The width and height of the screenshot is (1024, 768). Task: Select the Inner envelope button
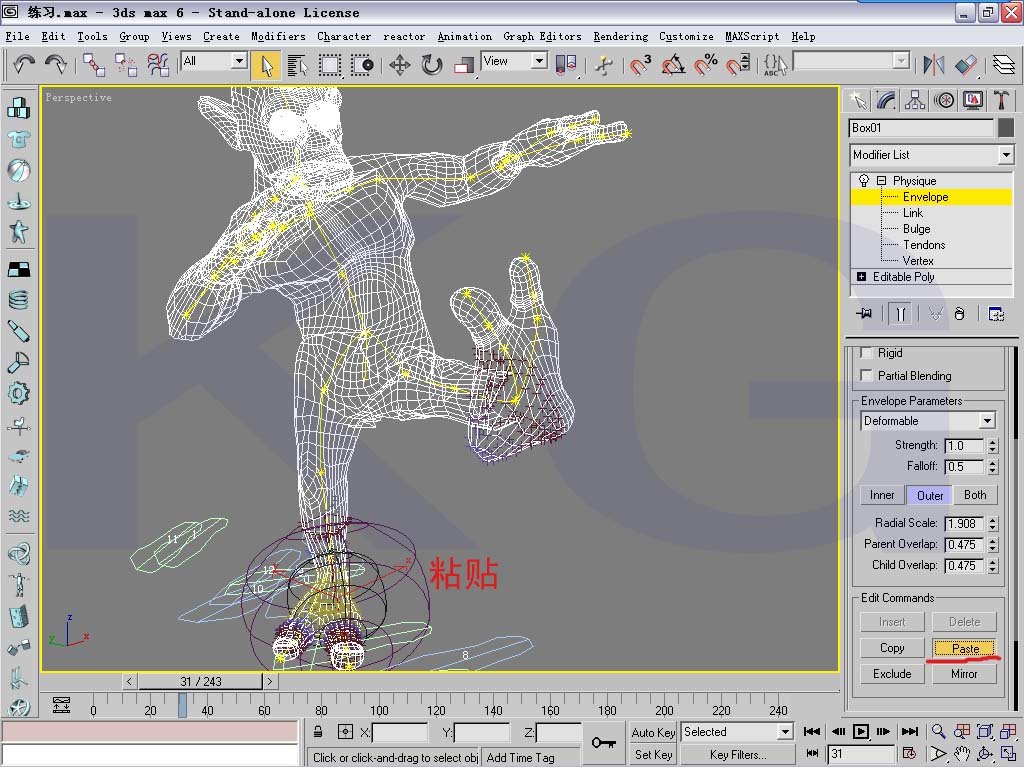[x=882, y=495]
